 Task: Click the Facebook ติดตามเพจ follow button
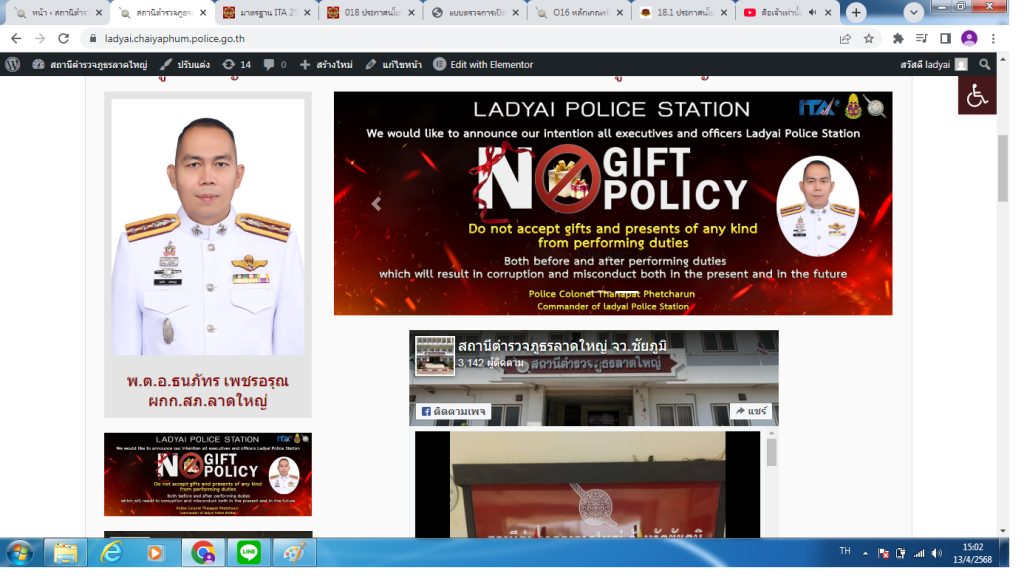(453, 411)
